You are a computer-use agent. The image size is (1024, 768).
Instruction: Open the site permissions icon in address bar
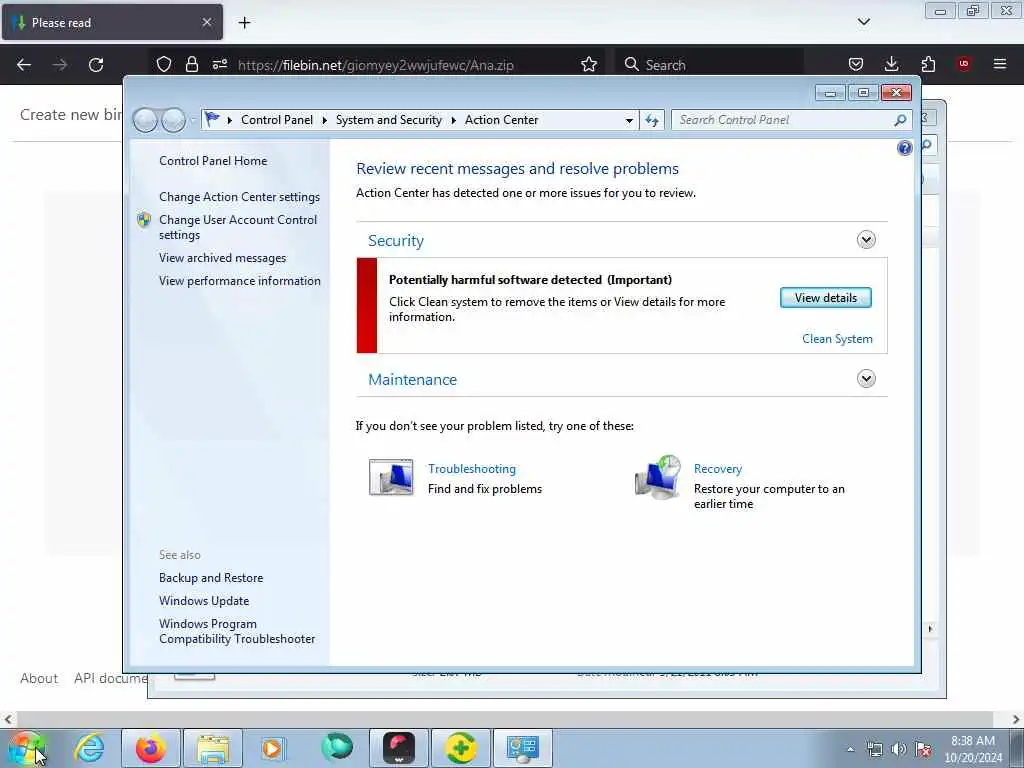(x=219, y=64)
